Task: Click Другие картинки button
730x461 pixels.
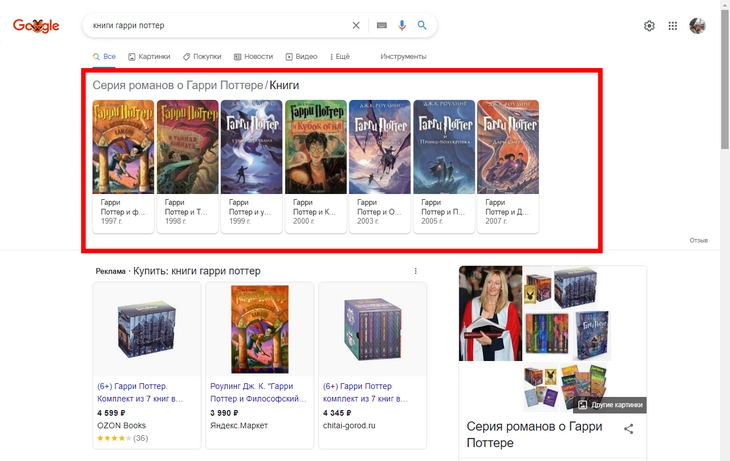Action: pos(610,405)
